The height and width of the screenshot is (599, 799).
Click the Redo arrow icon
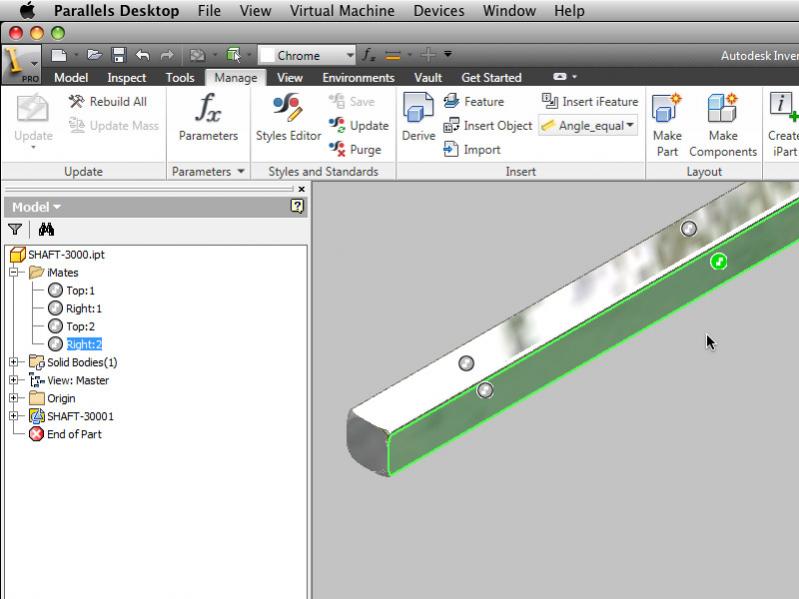tap(167, 55)
